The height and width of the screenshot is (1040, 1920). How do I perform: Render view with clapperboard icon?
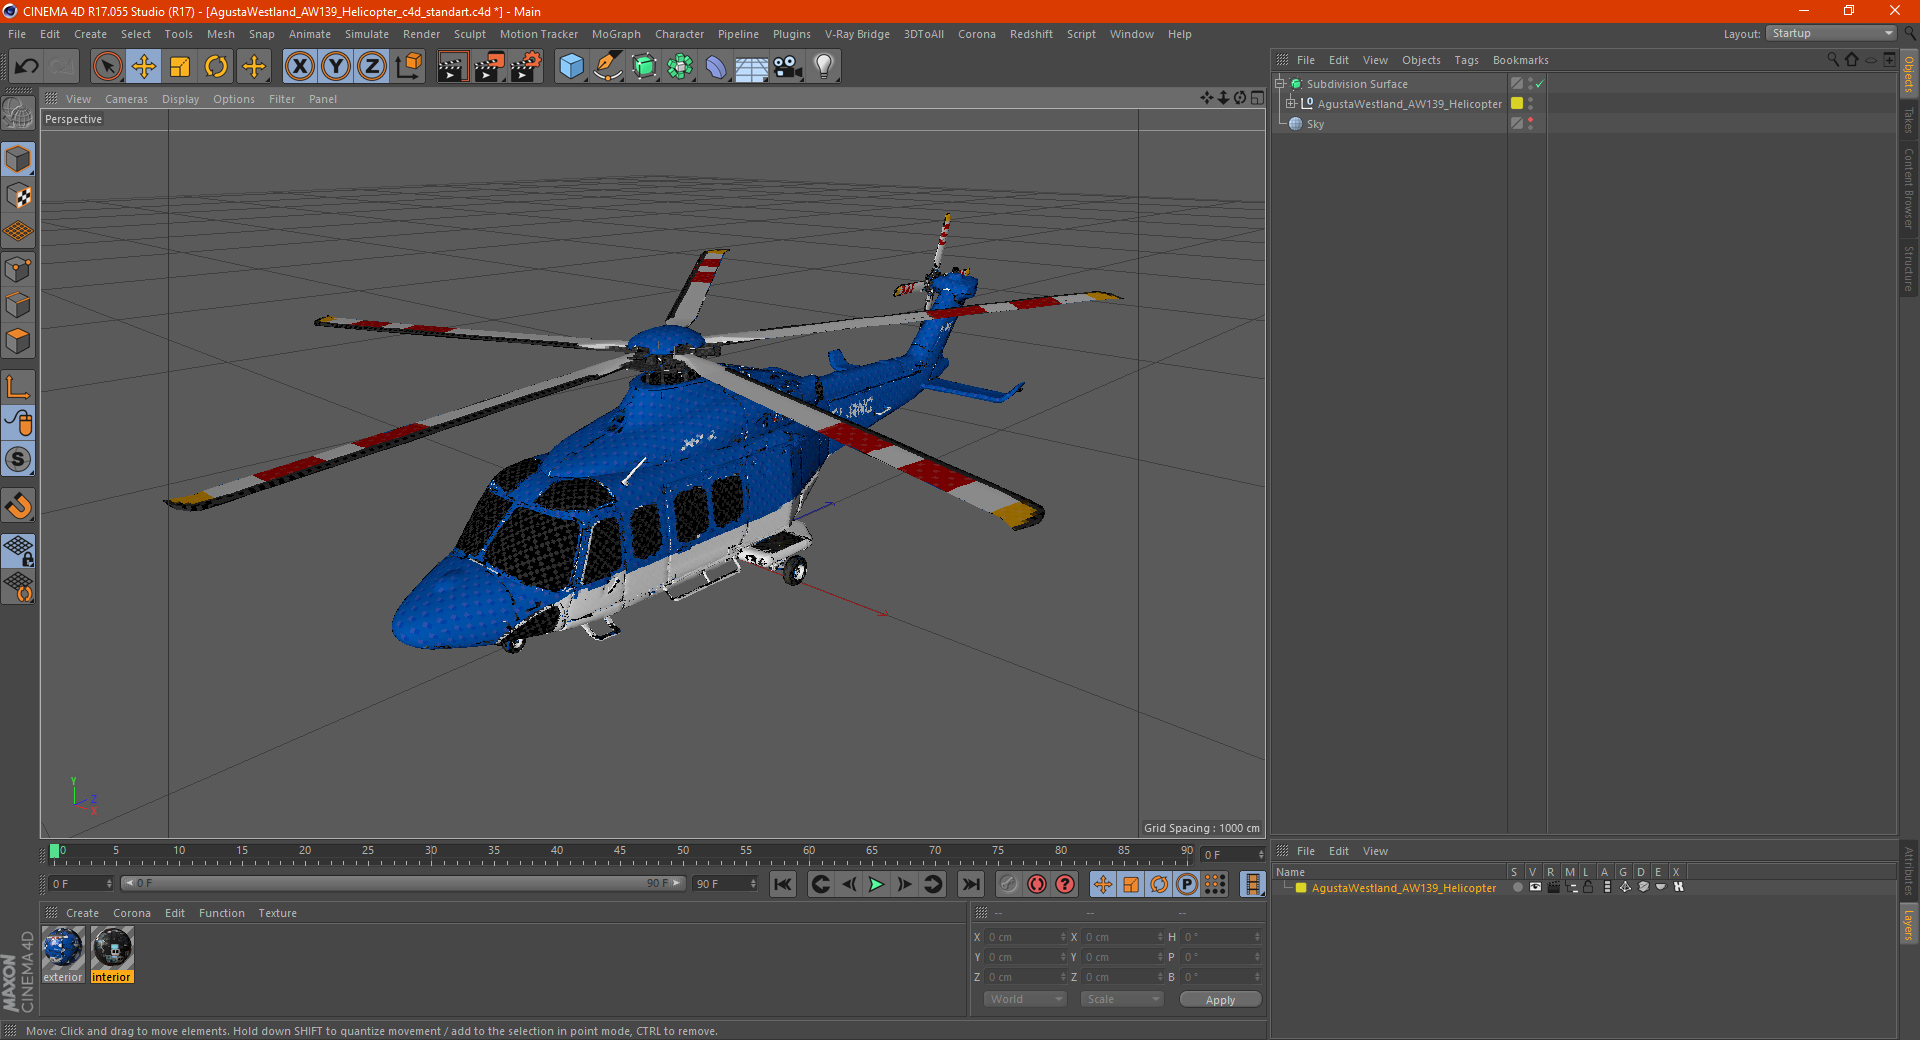tap(452, 67)
